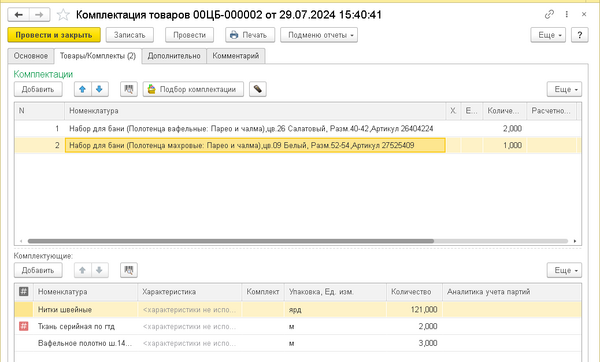
Task: Move Комплектации row down
Action: [99, 89]
